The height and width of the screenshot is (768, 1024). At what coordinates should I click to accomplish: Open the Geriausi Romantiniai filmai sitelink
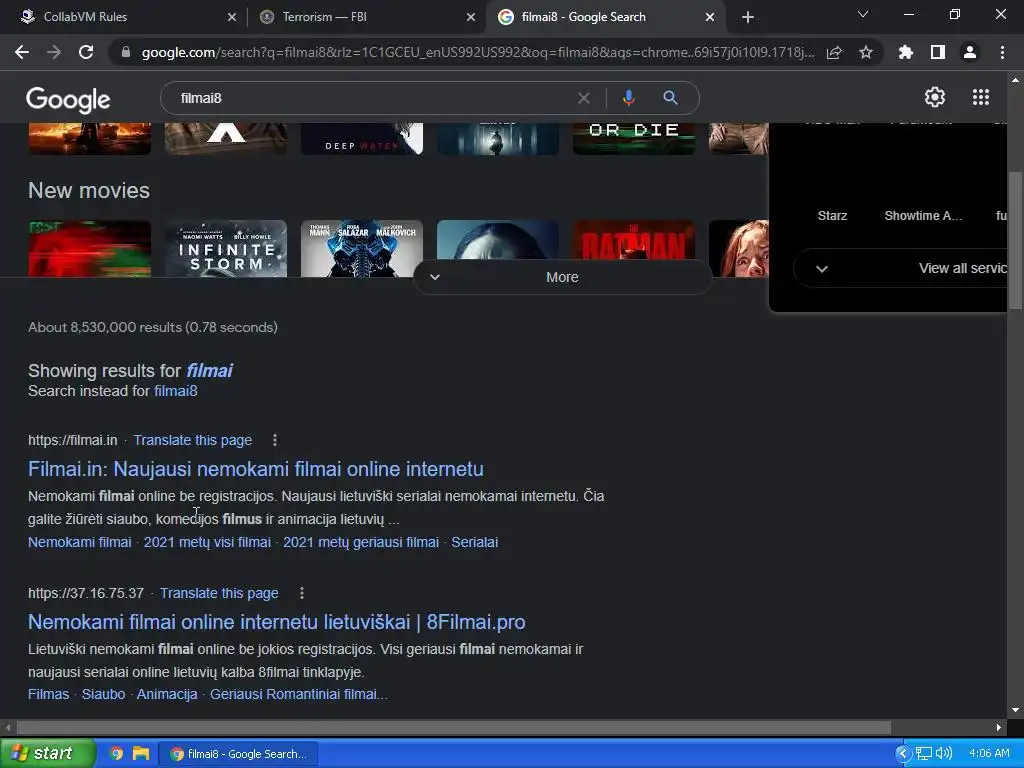(x=298, y=694)
